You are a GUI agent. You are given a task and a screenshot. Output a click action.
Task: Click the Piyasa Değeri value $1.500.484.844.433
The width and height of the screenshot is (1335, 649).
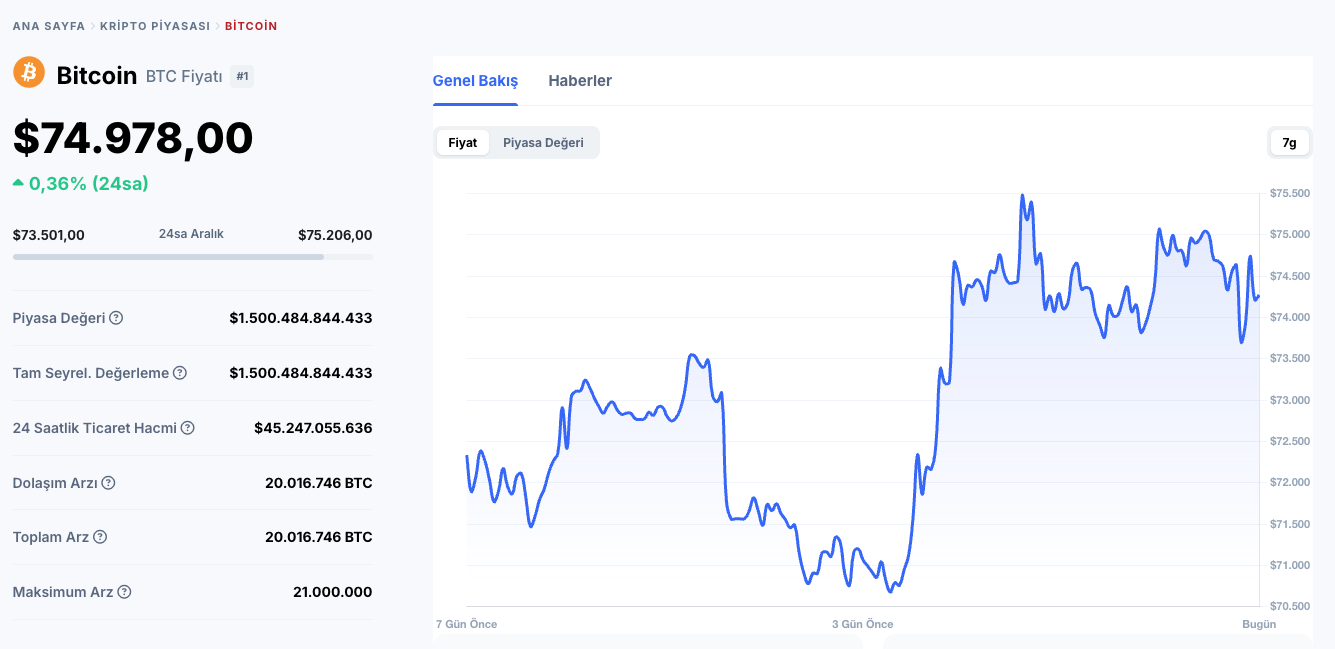[301, 318]
